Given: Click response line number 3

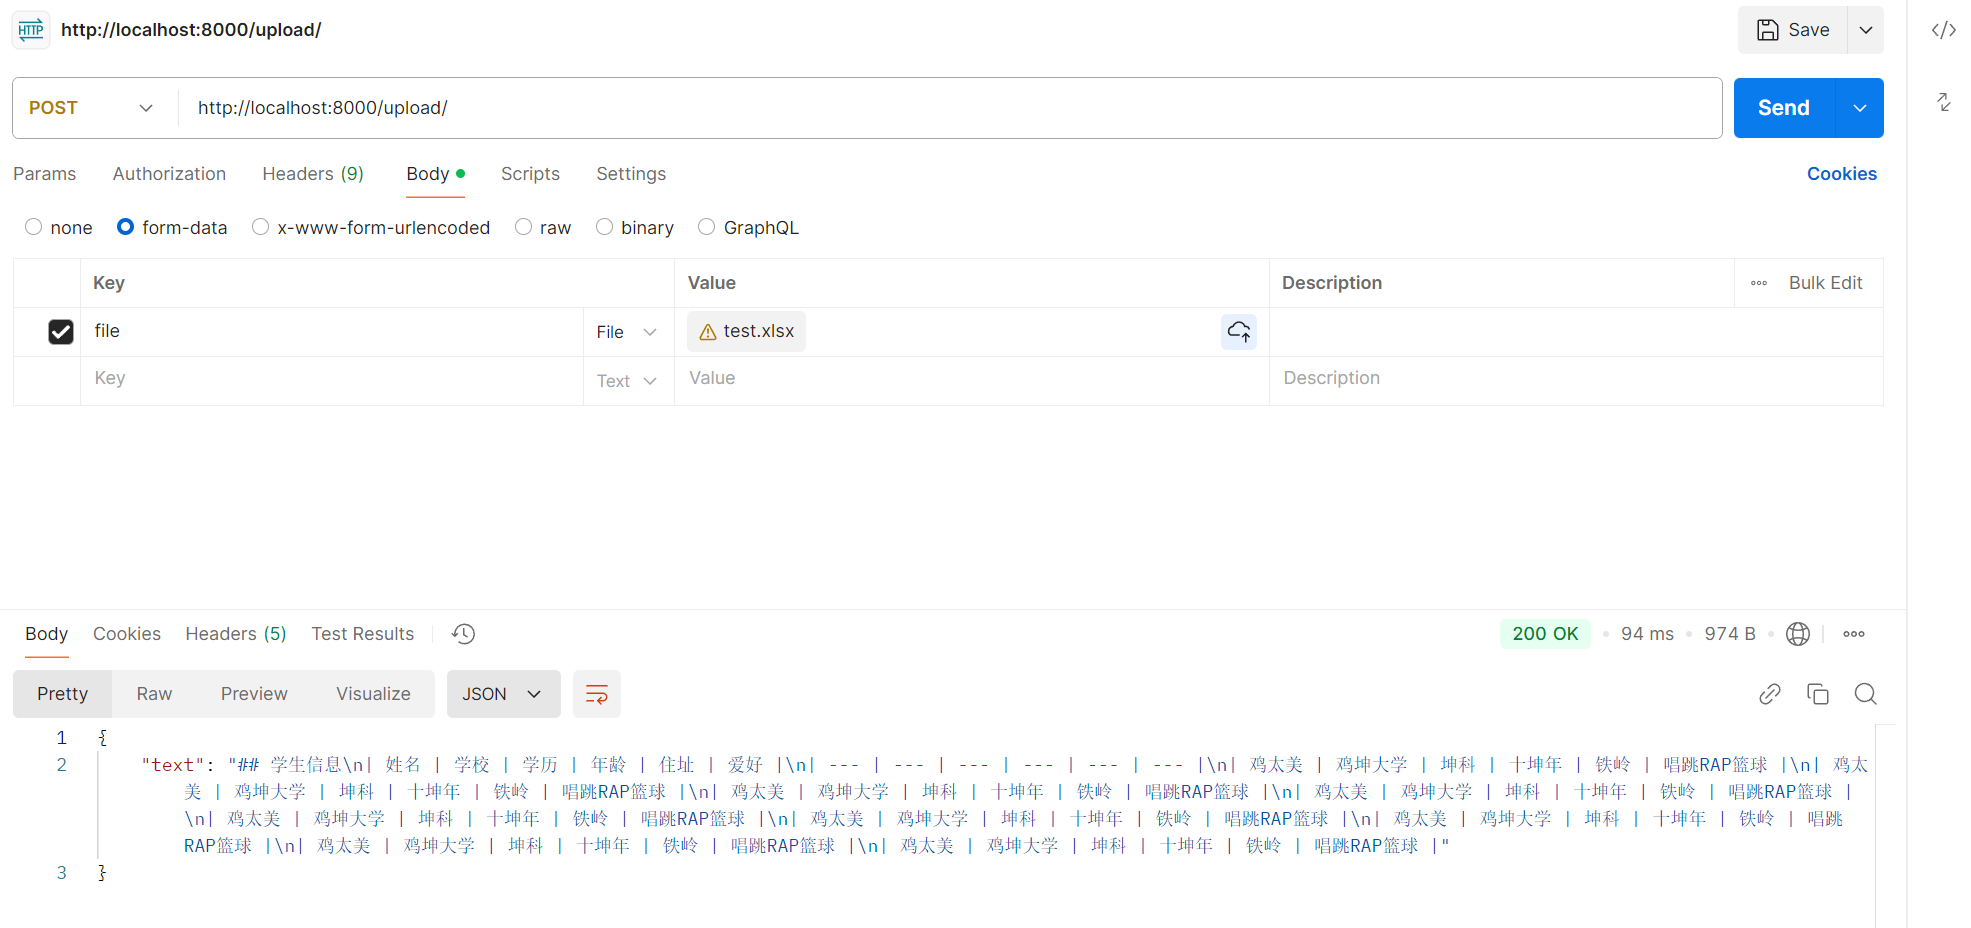Looking at the screenshot, I should (x=61, y=873).
